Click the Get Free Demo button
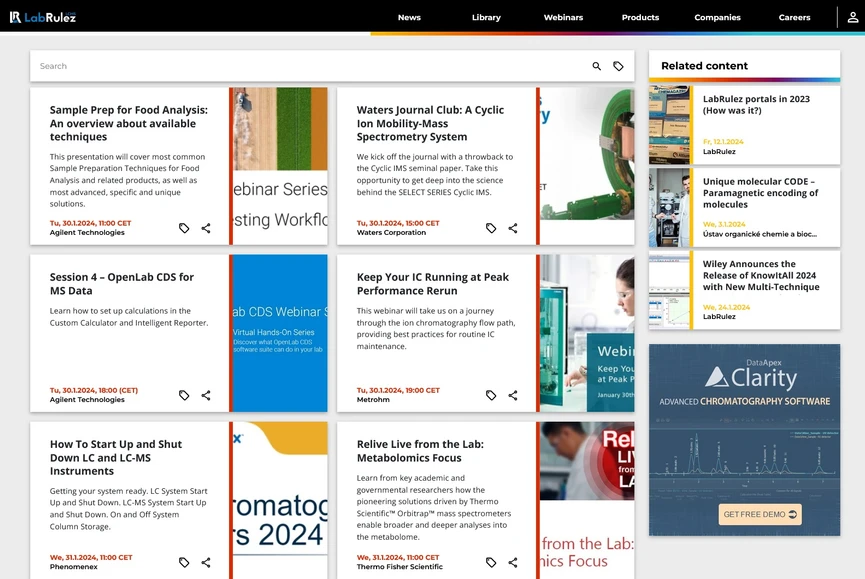 coord(760,514)
